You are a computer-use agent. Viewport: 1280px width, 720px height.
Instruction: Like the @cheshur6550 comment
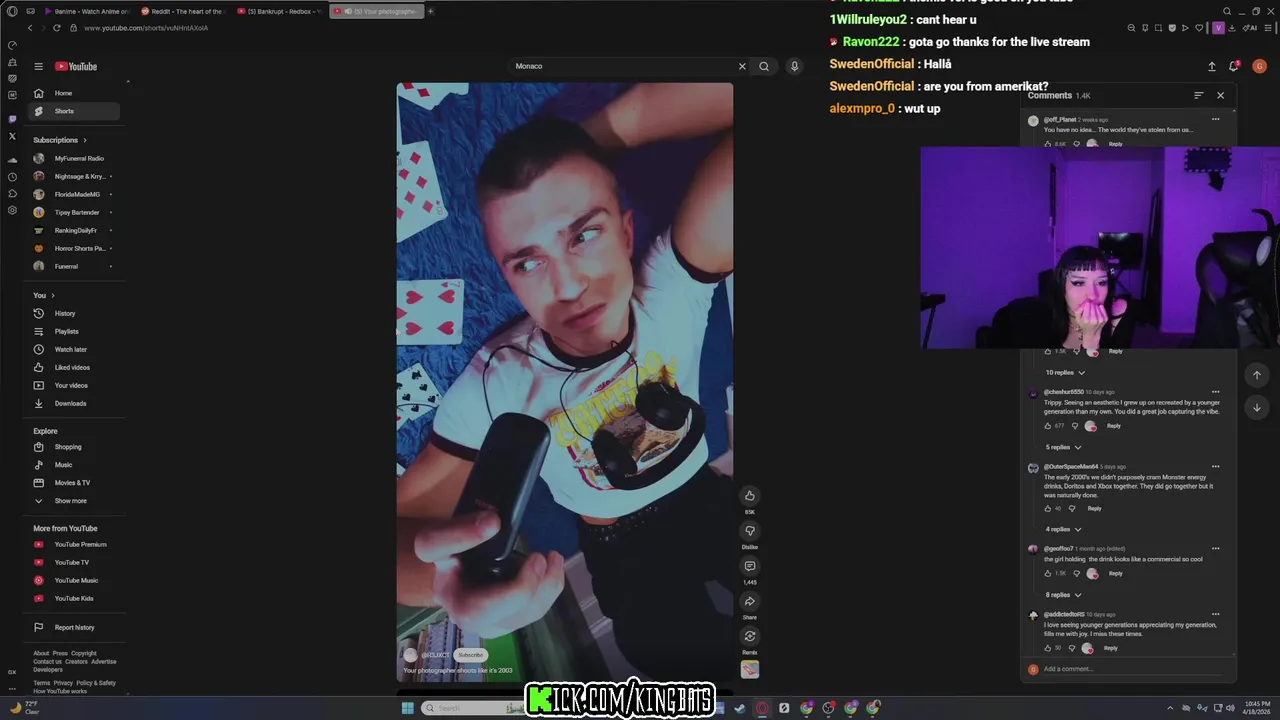(1048, 426)
